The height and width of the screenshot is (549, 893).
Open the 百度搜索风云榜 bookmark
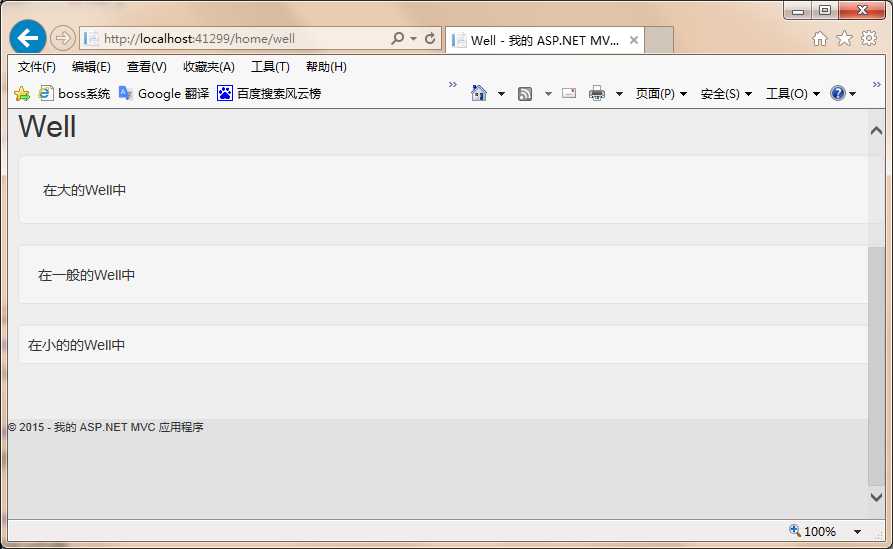269,93
